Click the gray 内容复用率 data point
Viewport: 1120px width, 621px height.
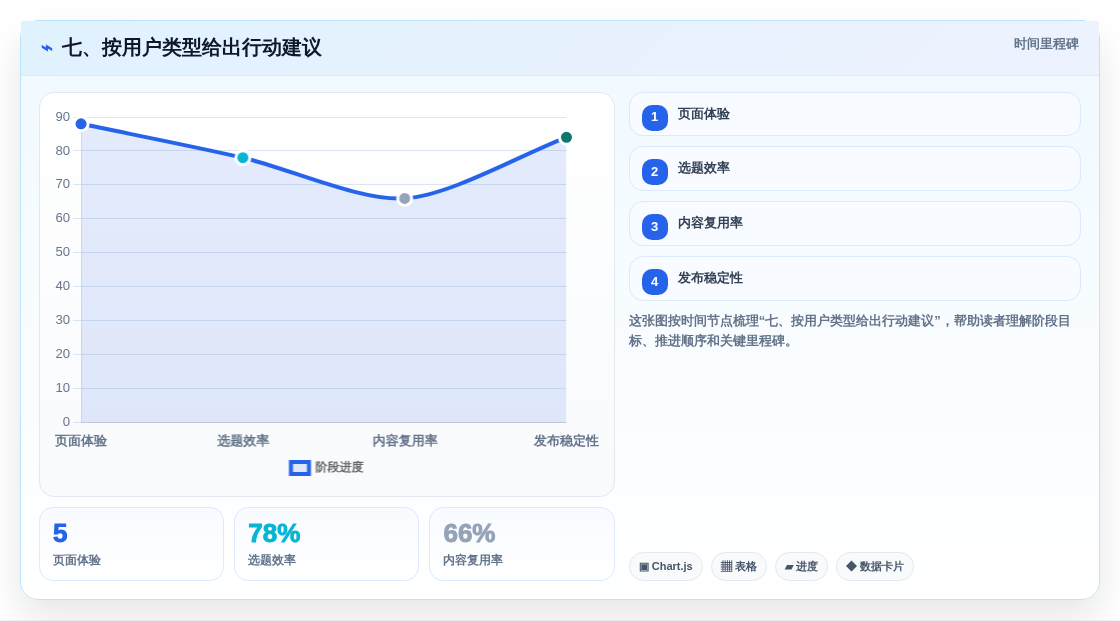click(404, 199)
